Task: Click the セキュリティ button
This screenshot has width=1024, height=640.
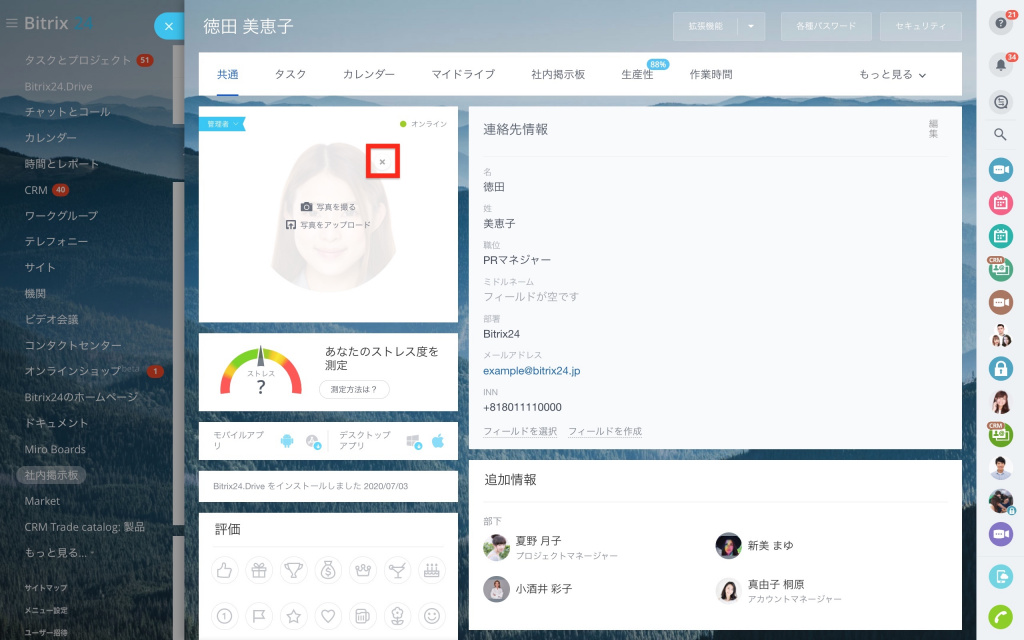Action: point(920,26)
